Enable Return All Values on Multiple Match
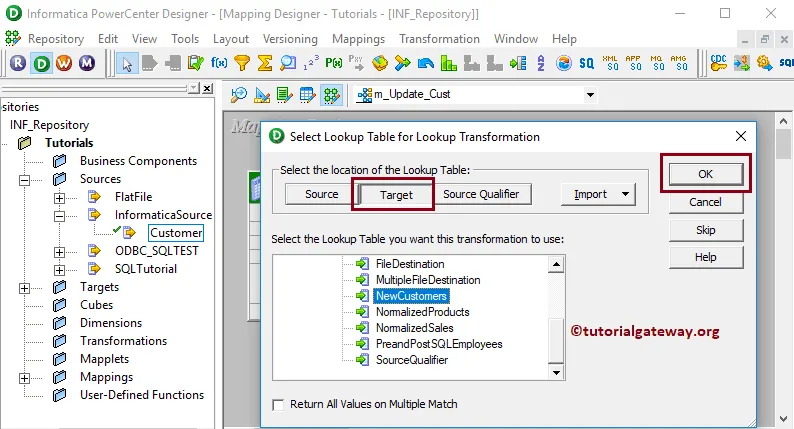 click(278, 405)
